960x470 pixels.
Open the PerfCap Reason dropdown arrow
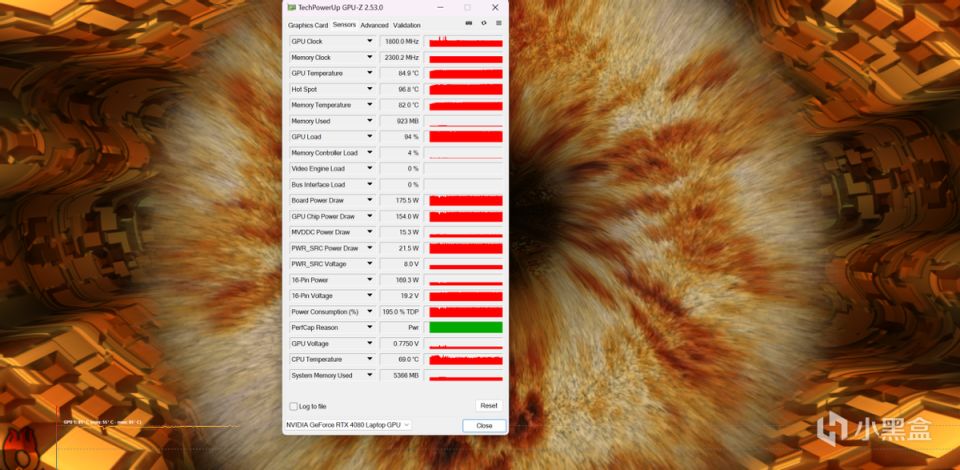point(370,327)
